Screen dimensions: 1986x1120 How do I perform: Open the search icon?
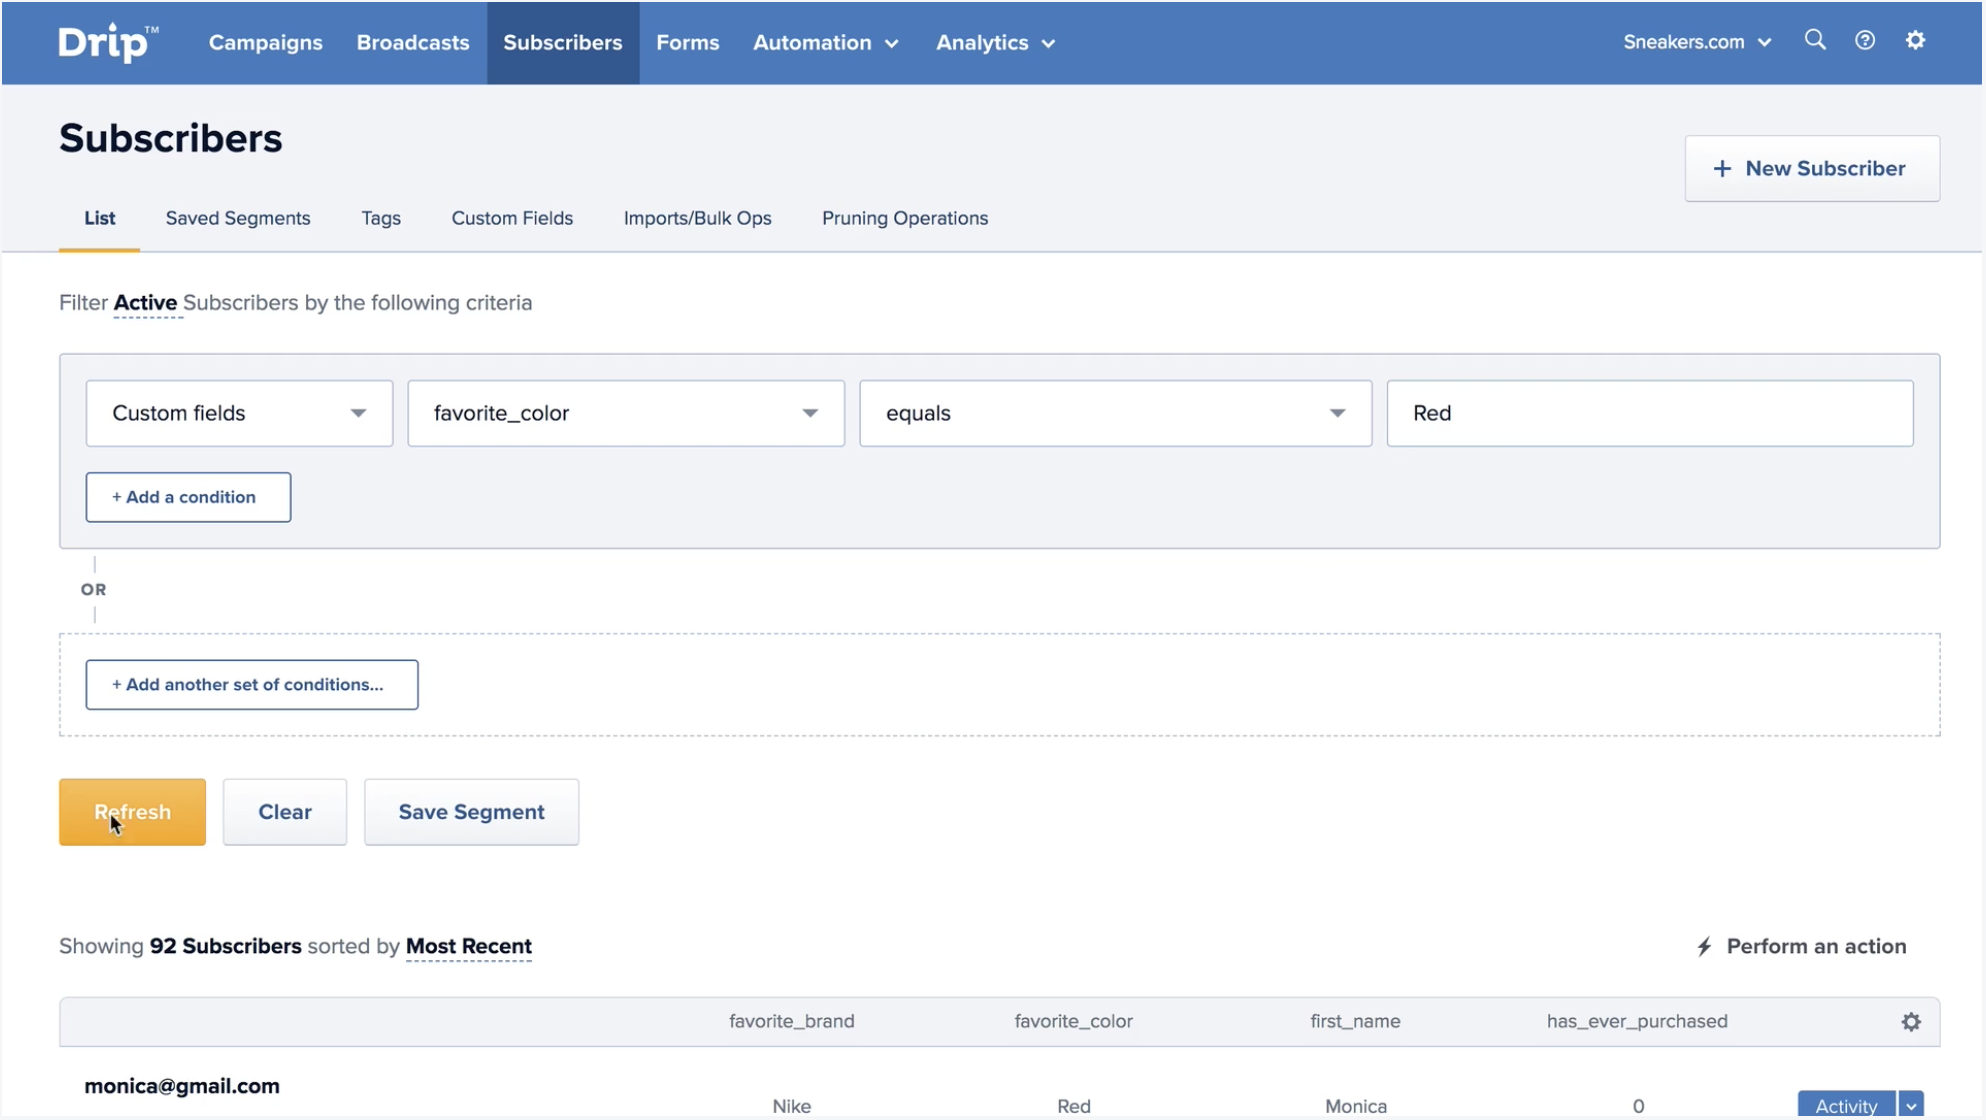[1814, 40]
